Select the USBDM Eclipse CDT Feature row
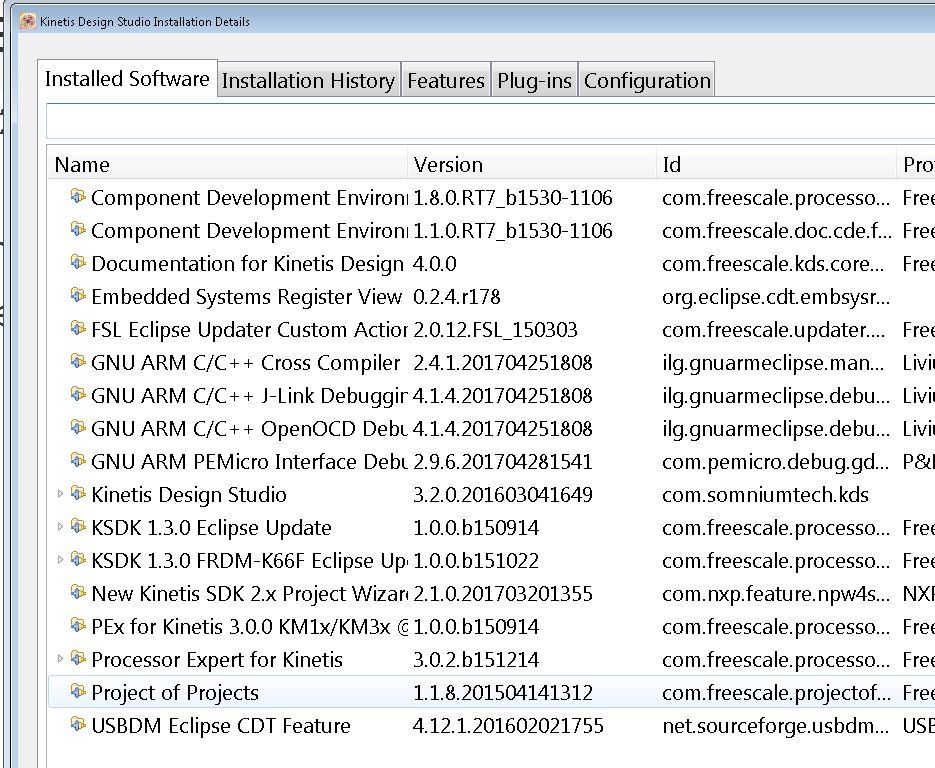Viewport: 935px width, 768px height. pos(490,726)
